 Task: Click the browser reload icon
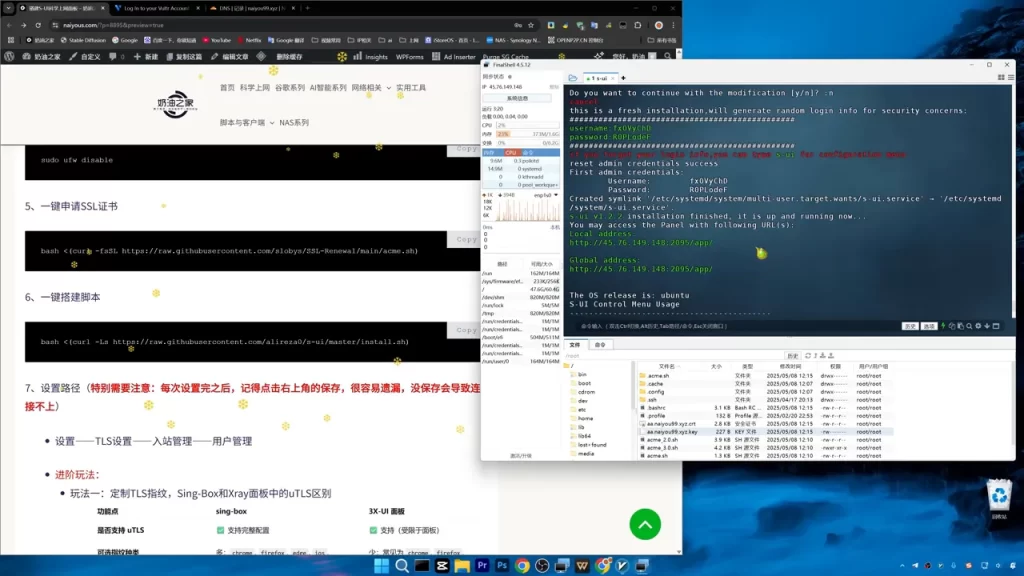[38, 25]
